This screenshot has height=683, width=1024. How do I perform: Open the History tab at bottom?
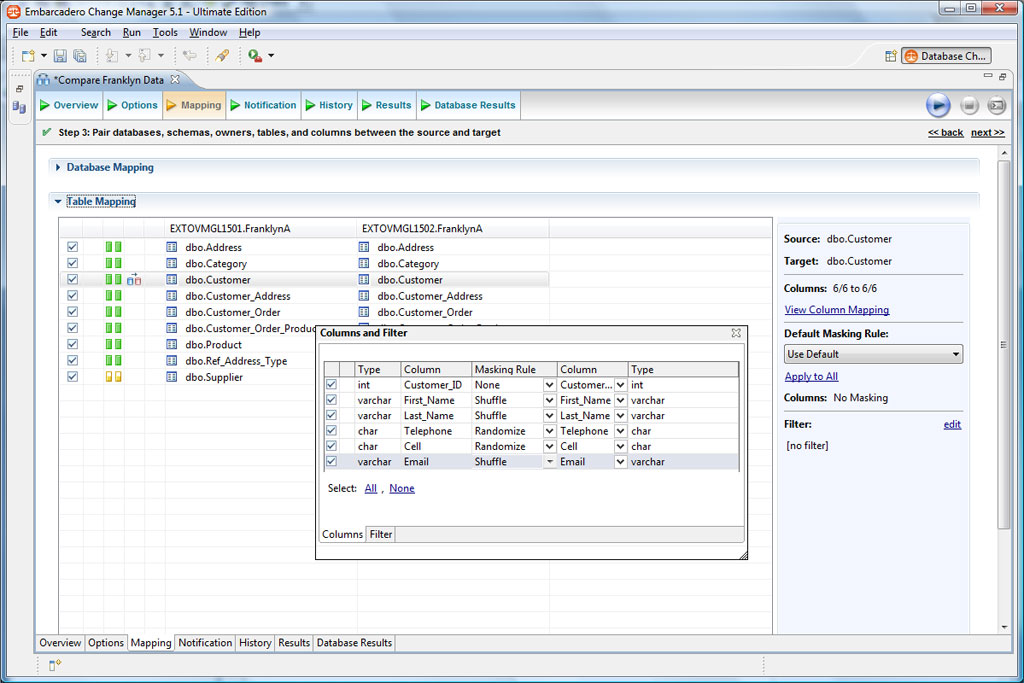point(255,643)
